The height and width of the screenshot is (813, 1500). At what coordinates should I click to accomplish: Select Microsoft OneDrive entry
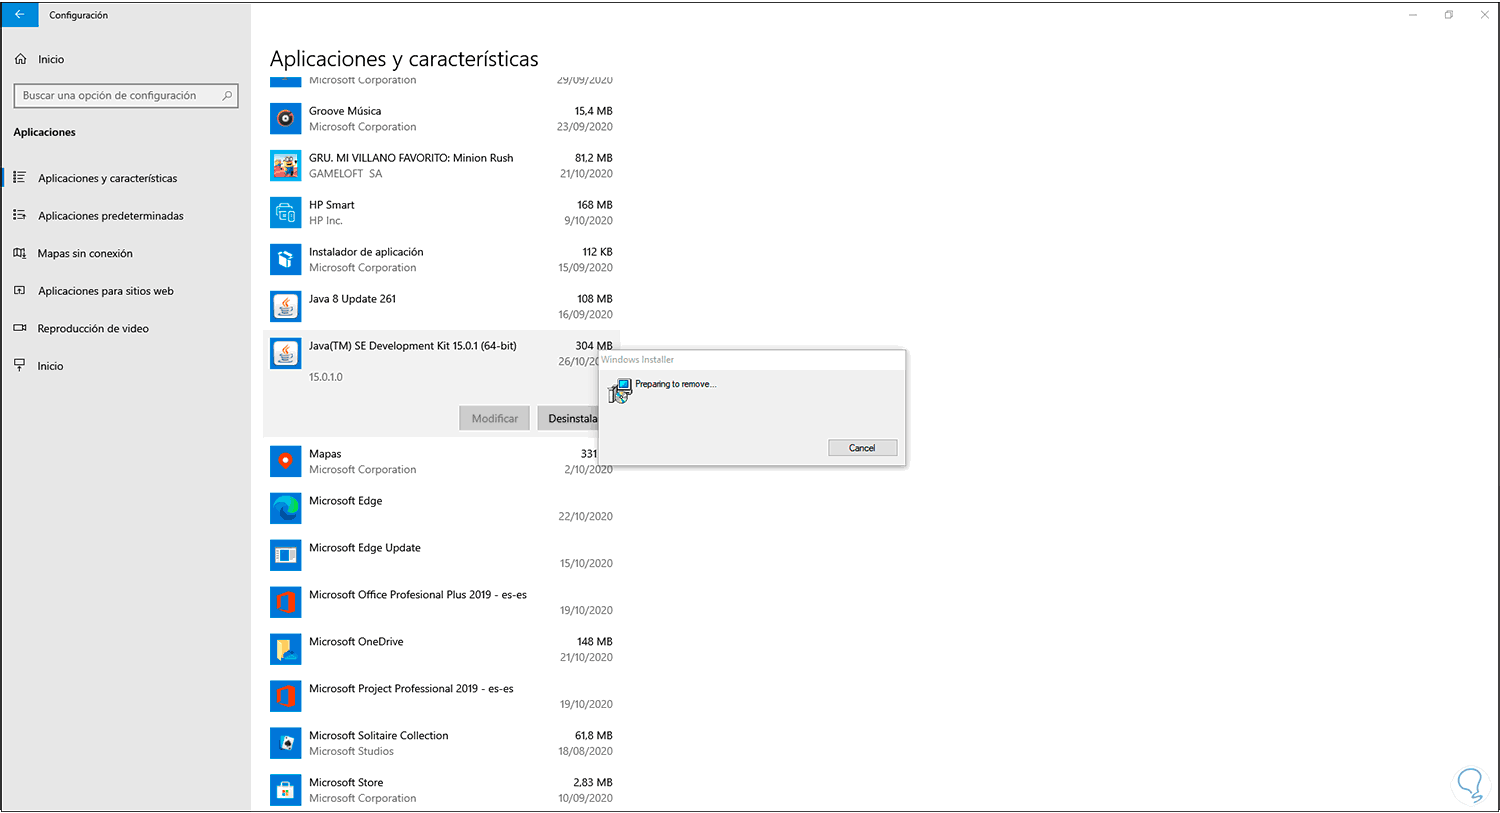tap(356, 642)
